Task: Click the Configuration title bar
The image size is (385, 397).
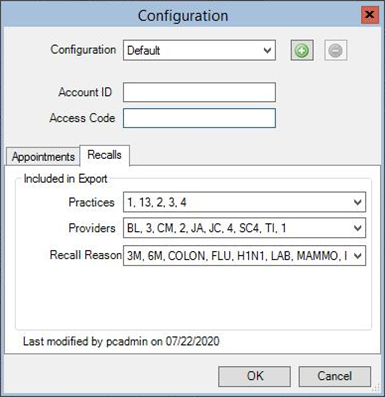Action: click(183, 16)
